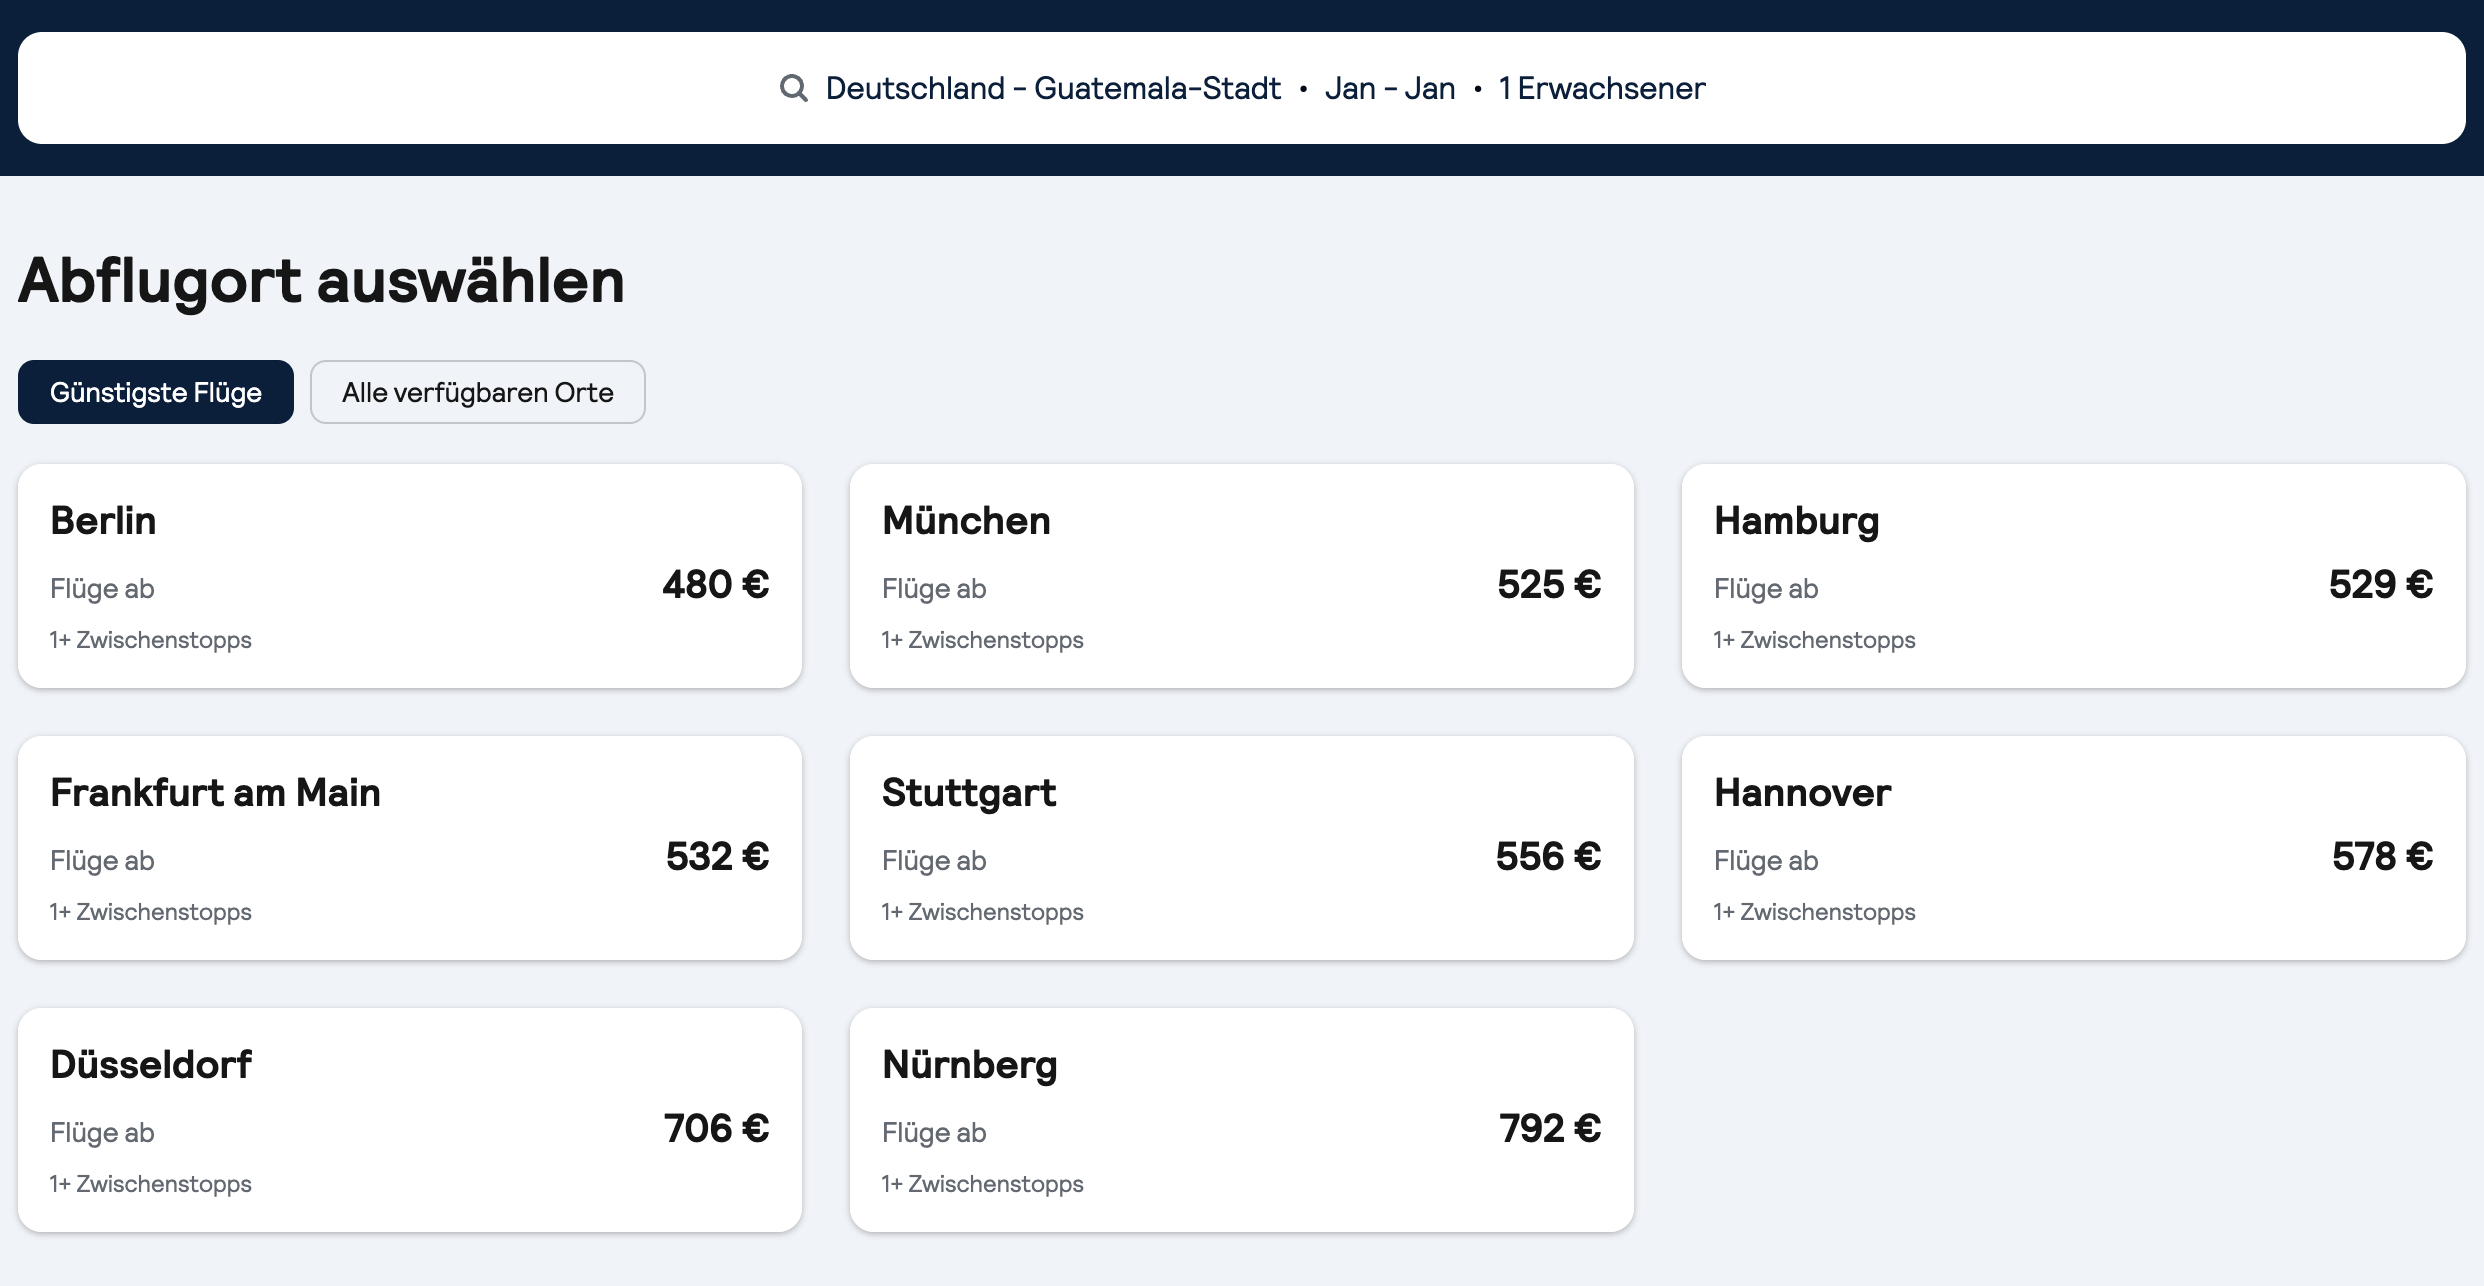Select the Günstigste Flüge filter
The image size is (2484, 1286).
pos(156,392)
